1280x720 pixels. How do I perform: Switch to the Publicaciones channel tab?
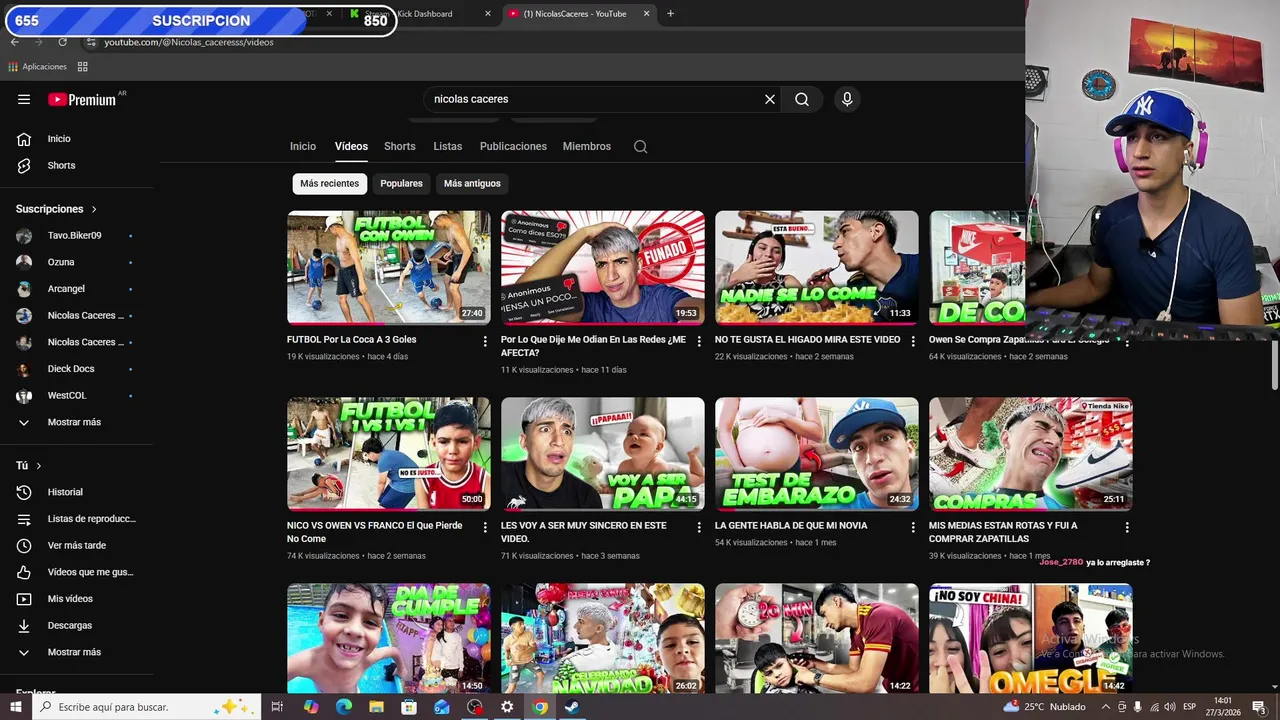(513, 146)
